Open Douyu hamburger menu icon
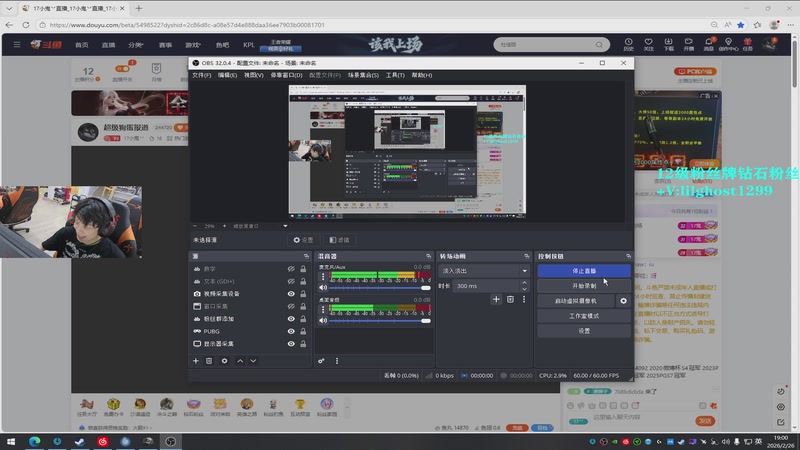This screenshot has width=800, height=450. click(x=17, y=44)
